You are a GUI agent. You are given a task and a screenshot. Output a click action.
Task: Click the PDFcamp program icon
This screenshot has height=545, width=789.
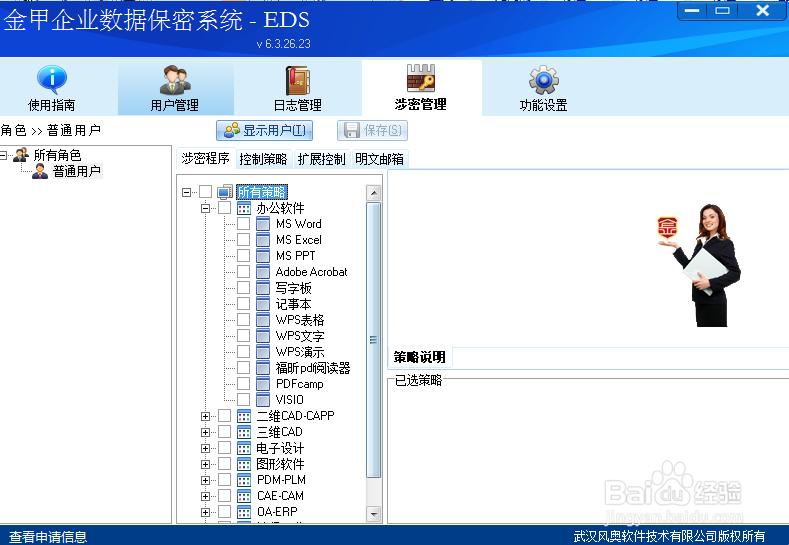[x=263, y=383]
